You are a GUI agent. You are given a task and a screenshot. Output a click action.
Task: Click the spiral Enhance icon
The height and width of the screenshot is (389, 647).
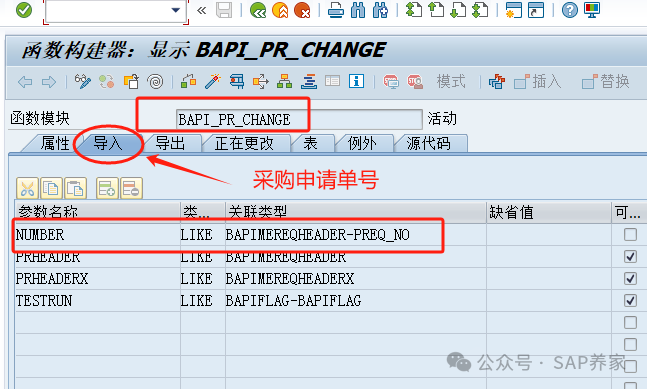click(156, 82)
